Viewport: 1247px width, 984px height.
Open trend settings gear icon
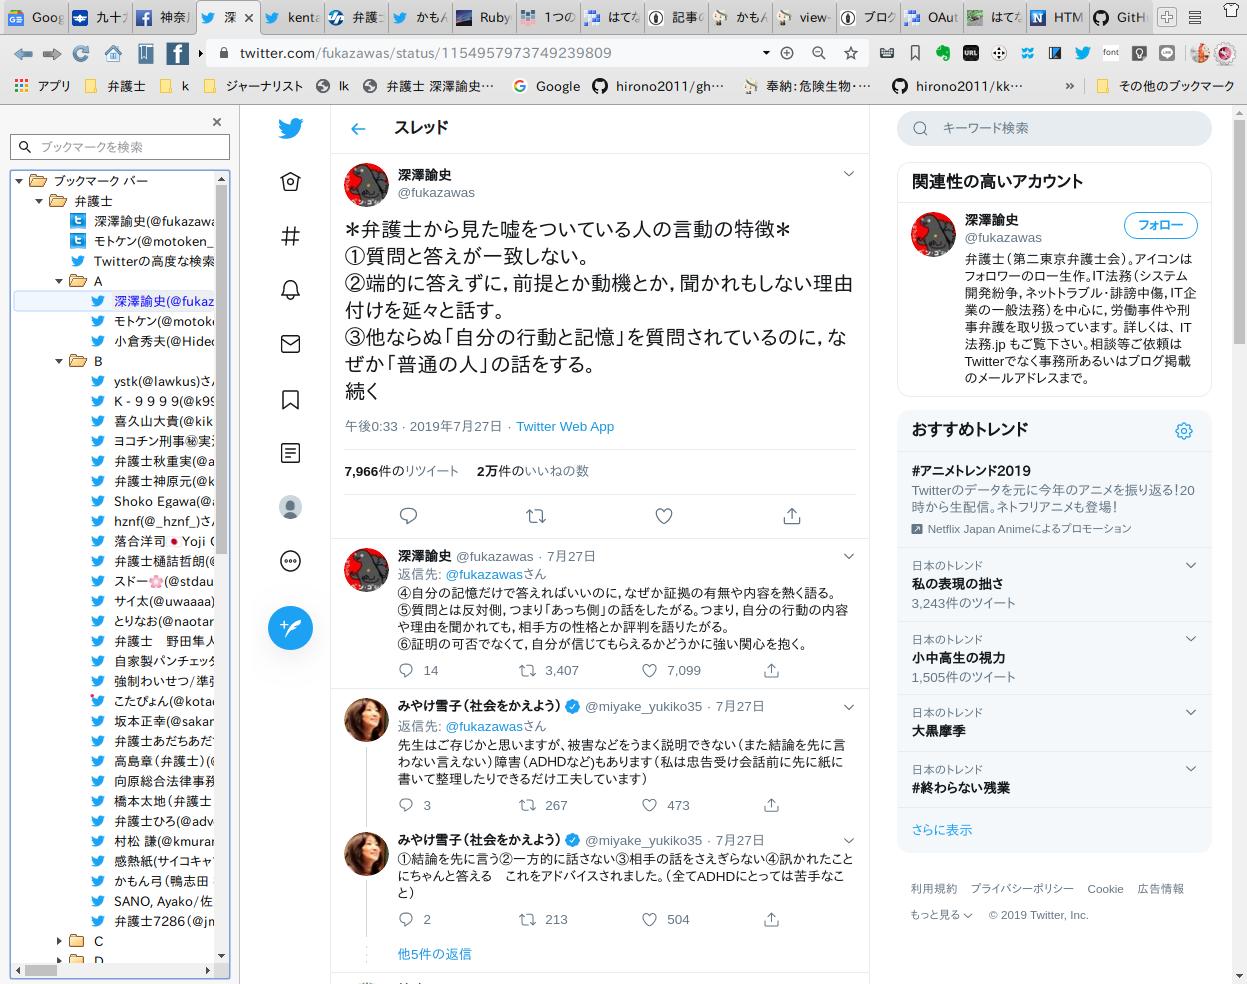(x=1184, y=431)
